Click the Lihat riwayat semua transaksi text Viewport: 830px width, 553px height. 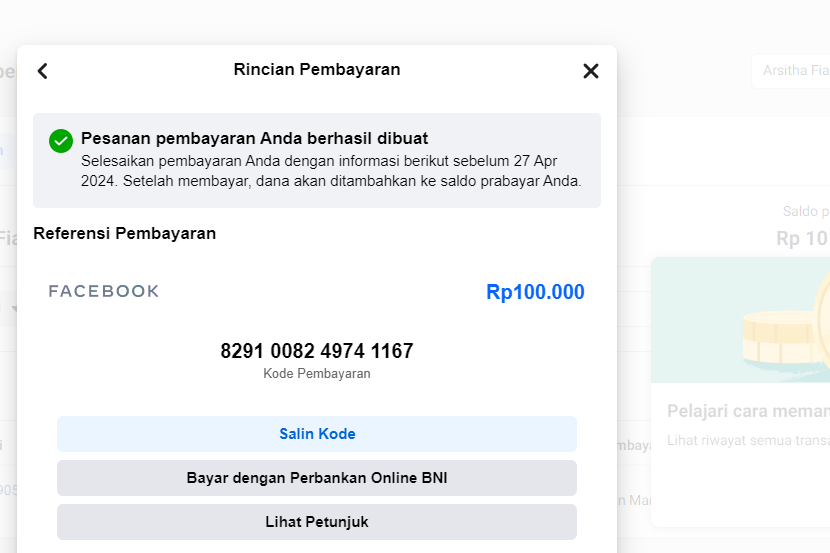(748, 443)
